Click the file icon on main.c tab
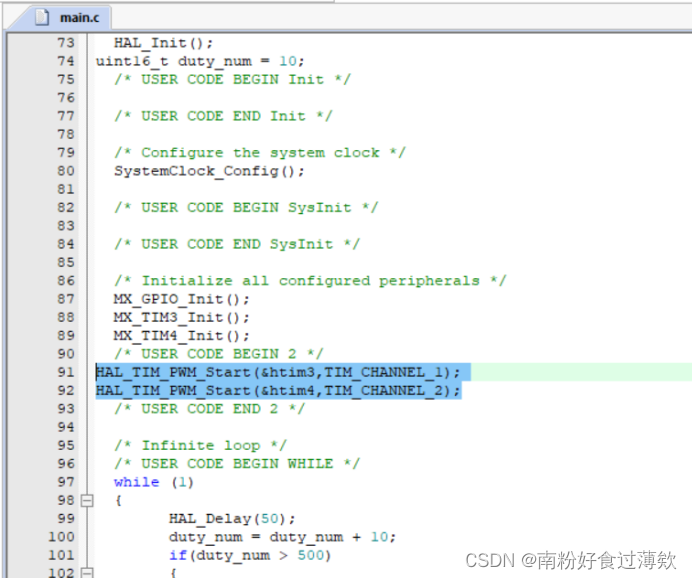 [x=42, y=18]
